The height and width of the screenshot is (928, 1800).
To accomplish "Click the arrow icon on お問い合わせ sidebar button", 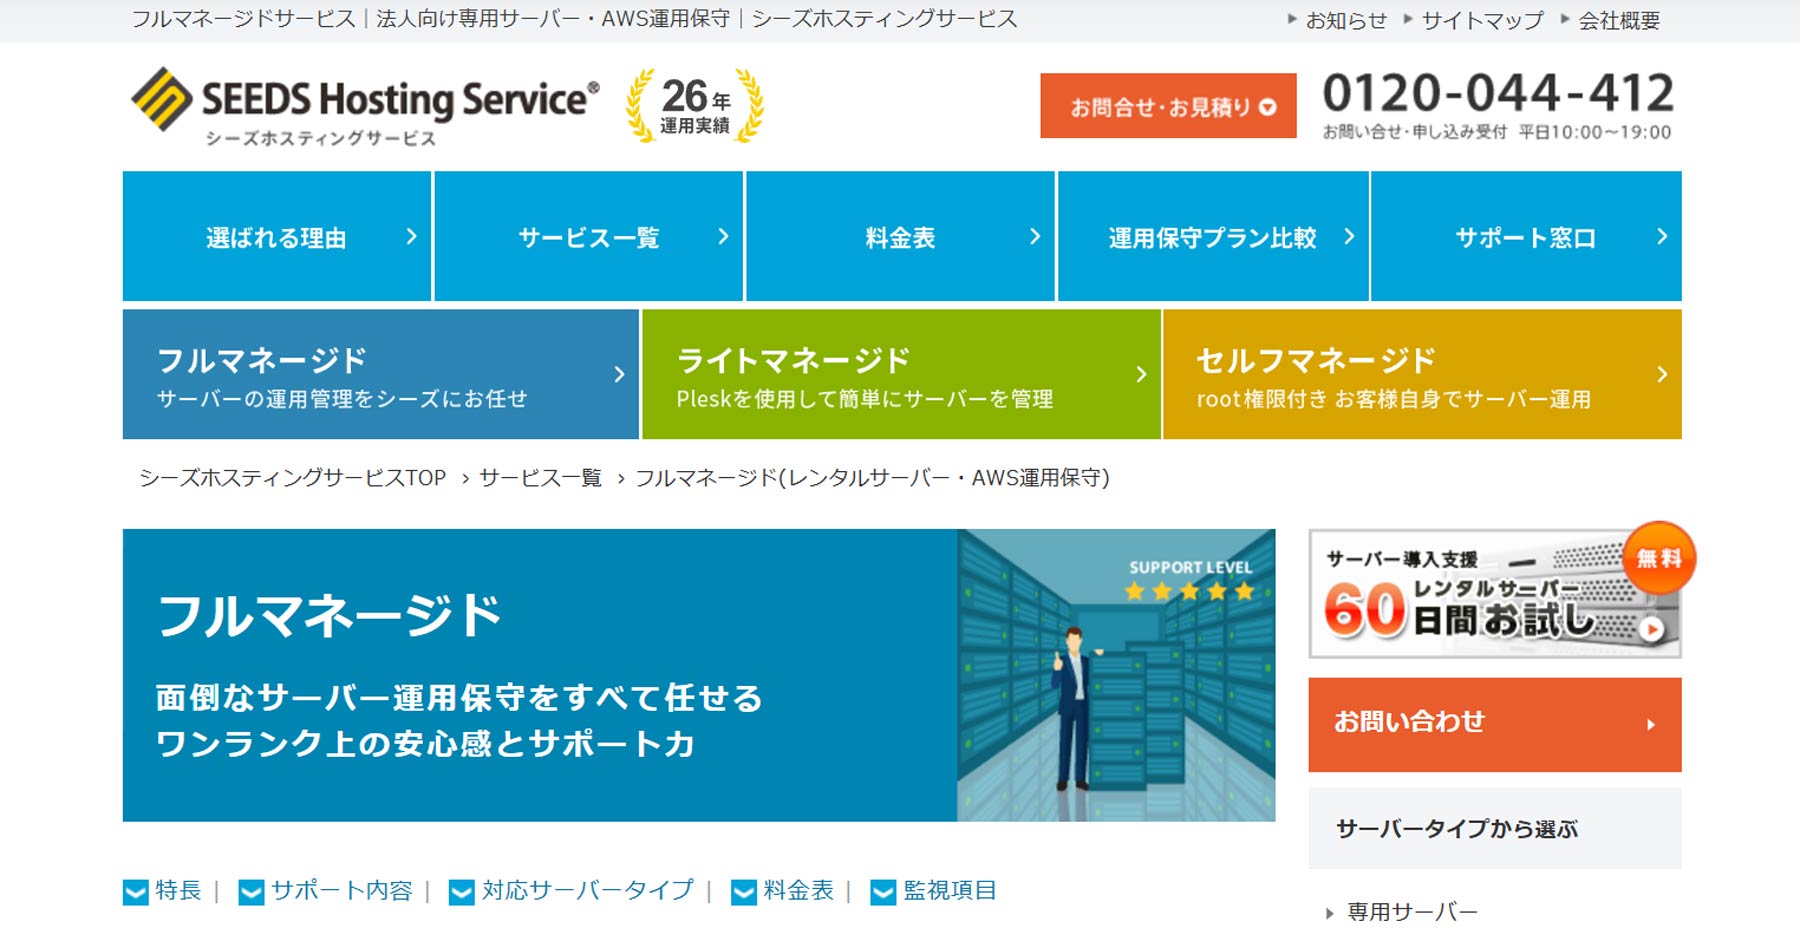I will pyautogui.click(x=1651, y=725).
